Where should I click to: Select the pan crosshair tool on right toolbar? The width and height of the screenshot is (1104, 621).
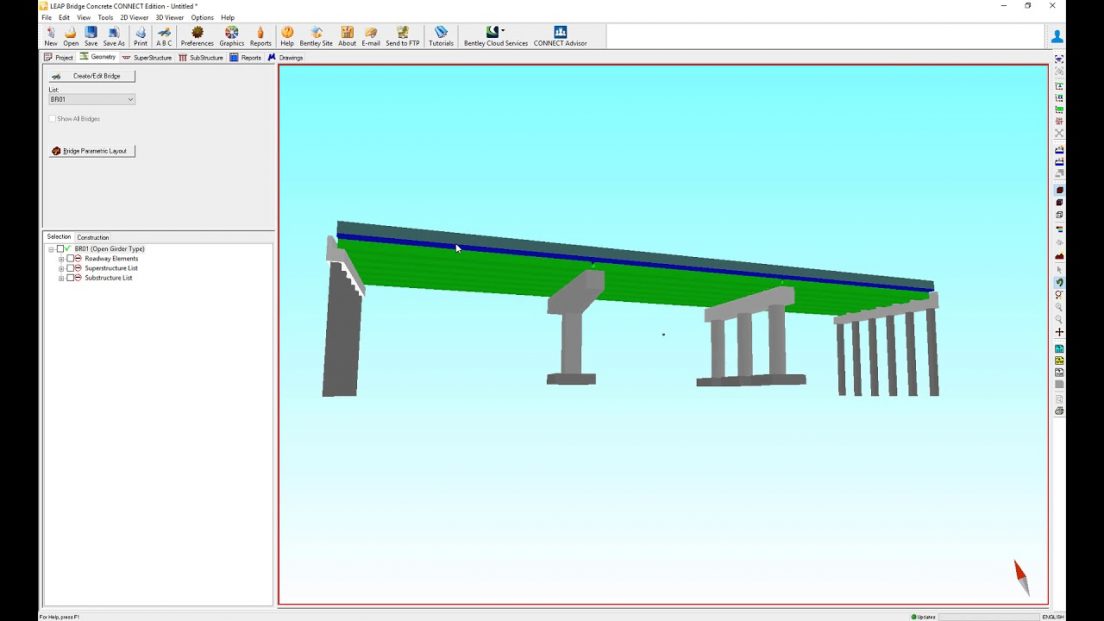[1060, 332]
